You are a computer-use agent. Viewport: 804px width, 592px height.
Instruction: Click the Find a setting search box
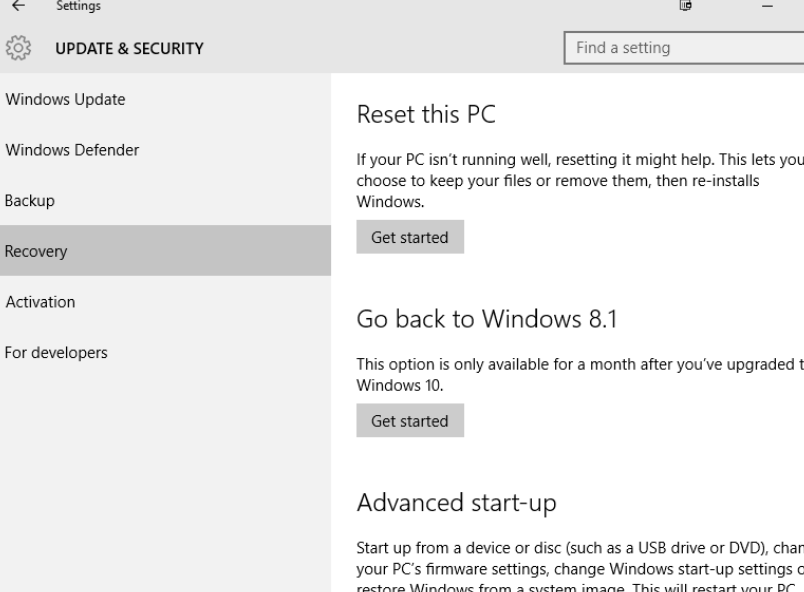(684, 48)
